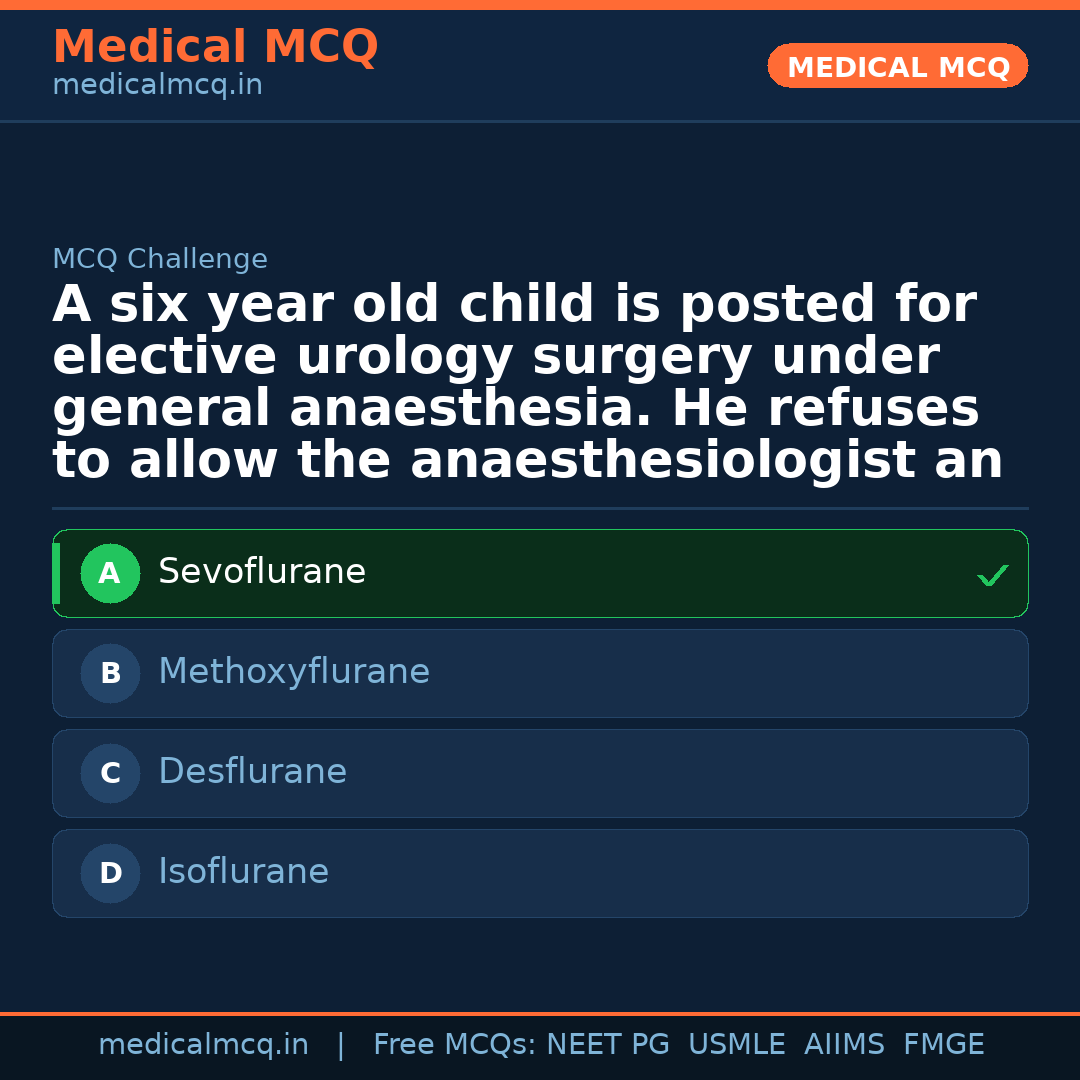Open the medicalmcq.in link under the logo
Viewport: 1080px width, 1080px height.
pyautogui.click(x=157, y=84)
